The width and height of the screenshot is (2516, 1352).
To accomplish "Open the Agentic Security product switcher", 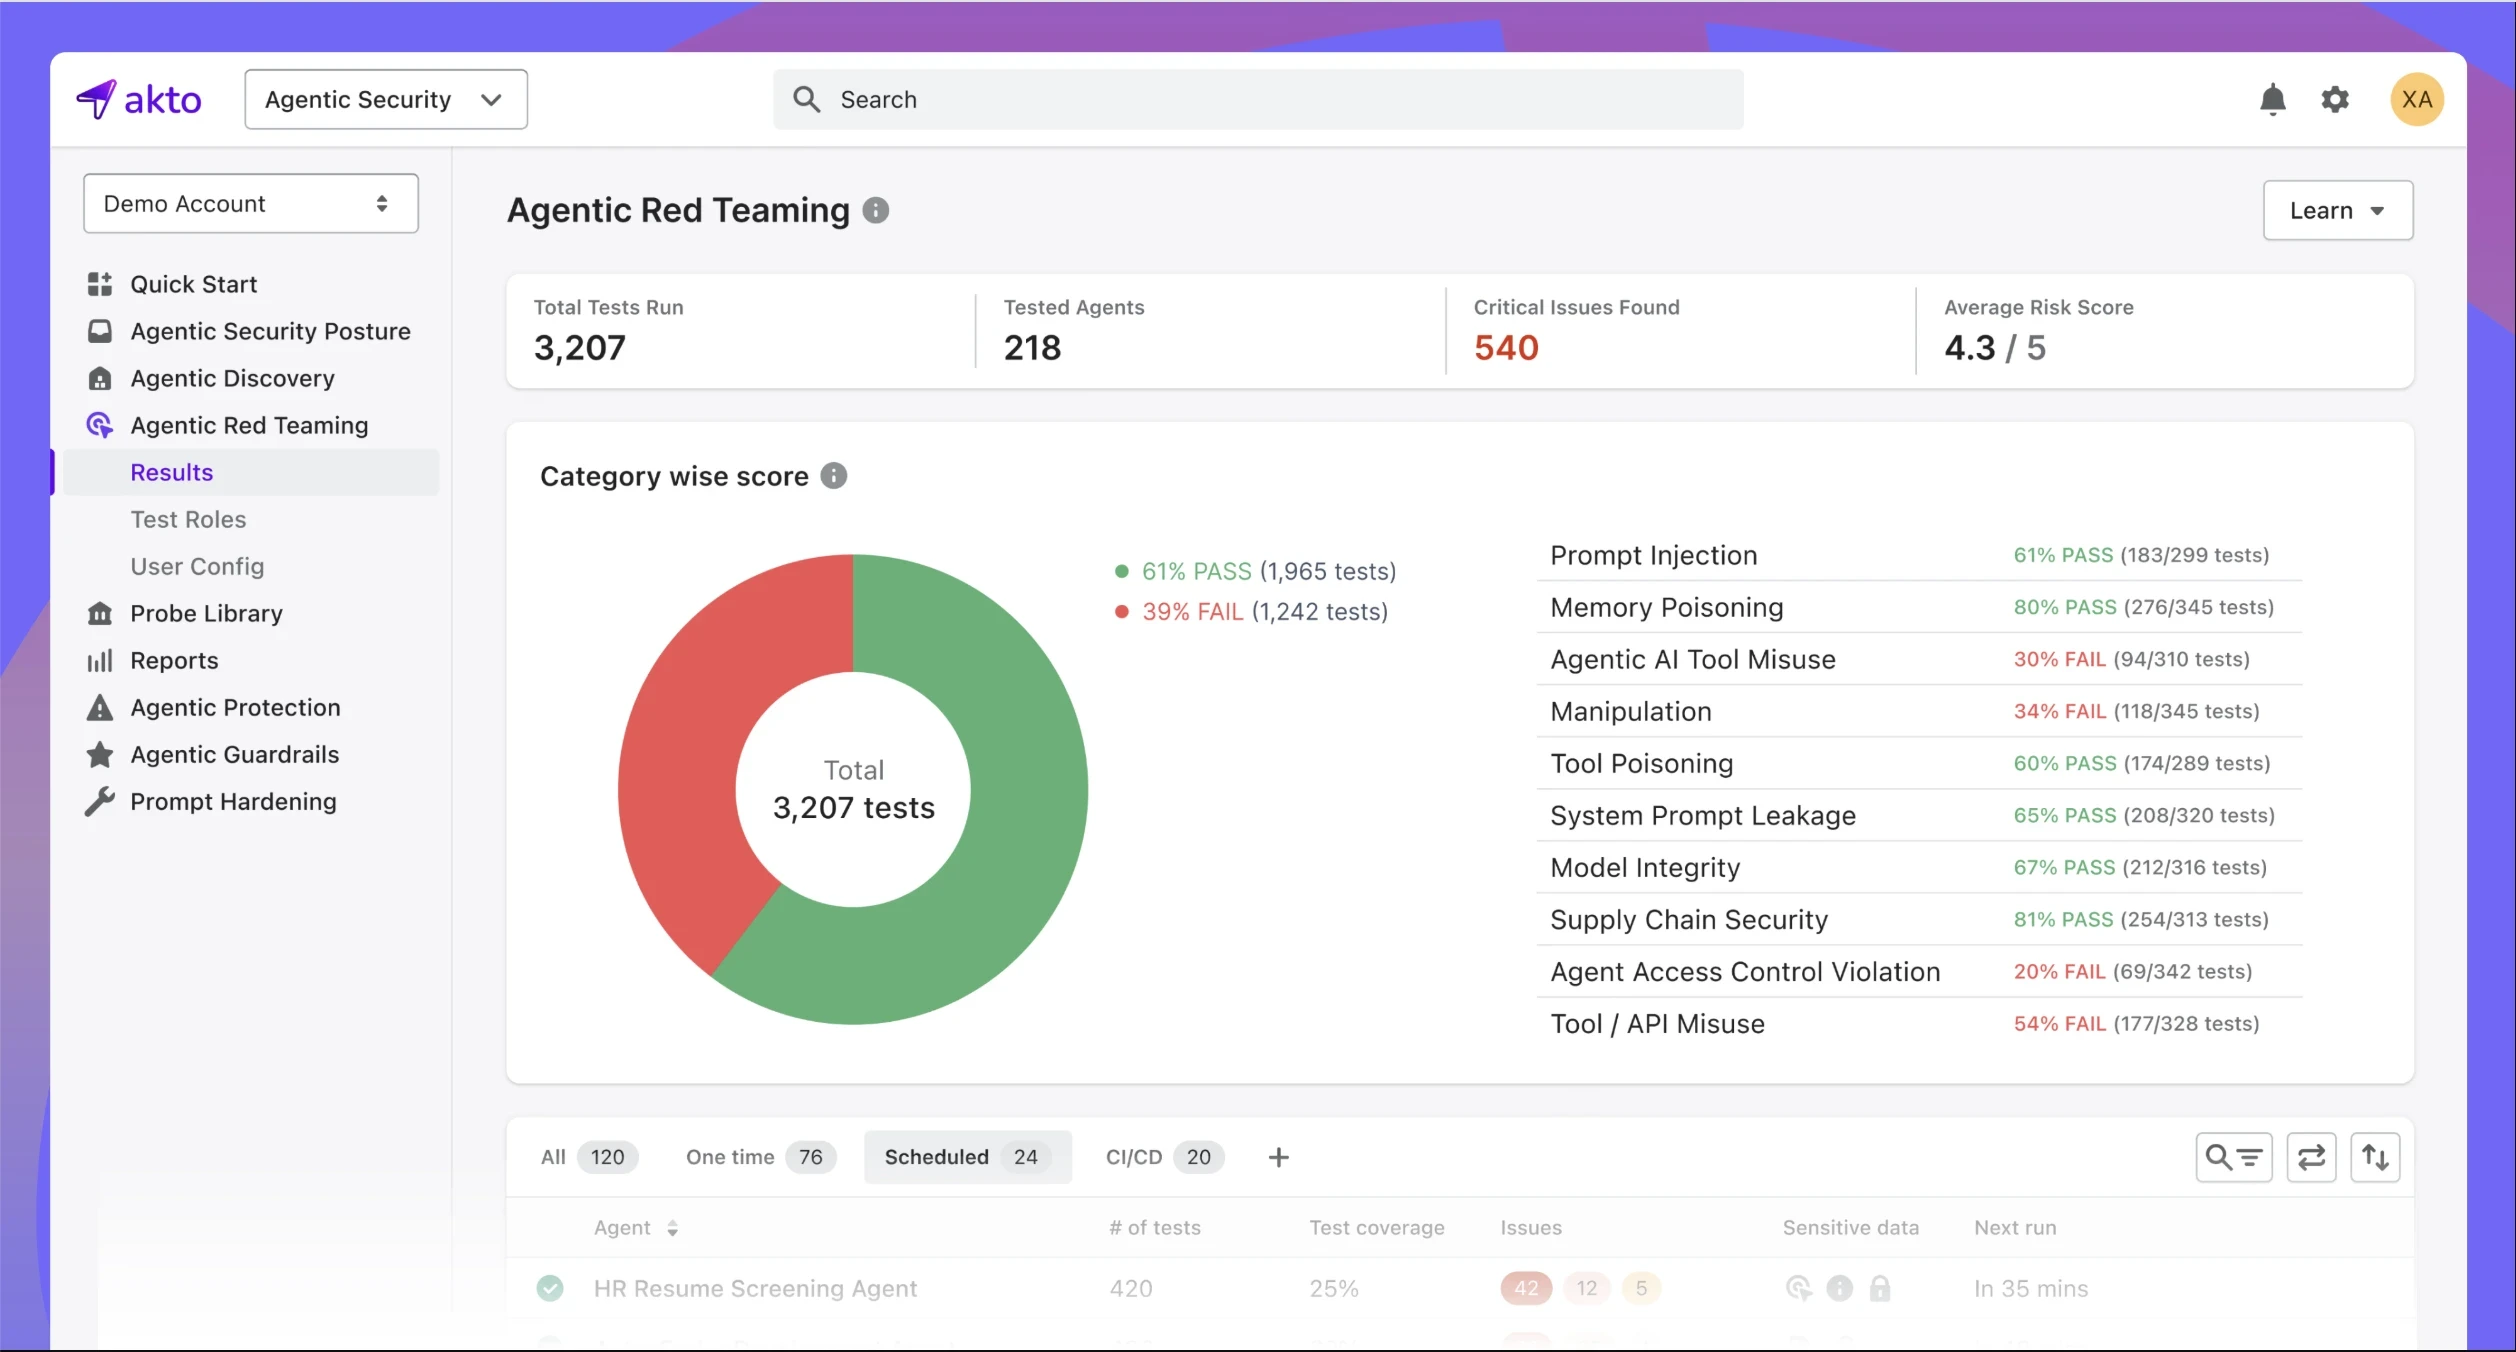I will [x=386, y=99].
